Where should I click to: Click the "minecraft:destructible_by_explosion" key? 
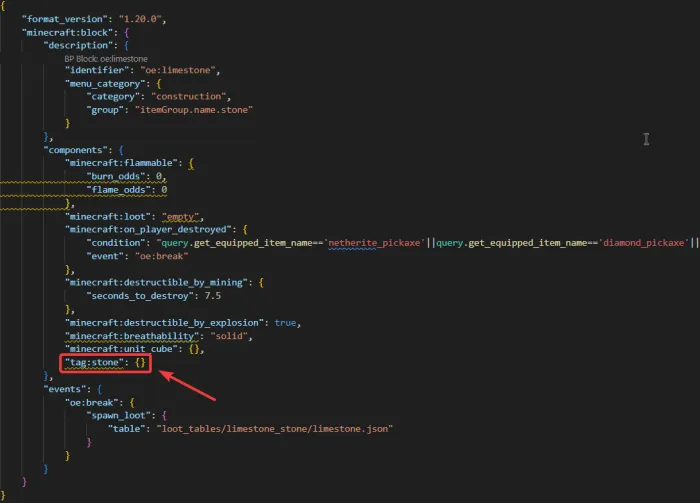tap(167, 323)
